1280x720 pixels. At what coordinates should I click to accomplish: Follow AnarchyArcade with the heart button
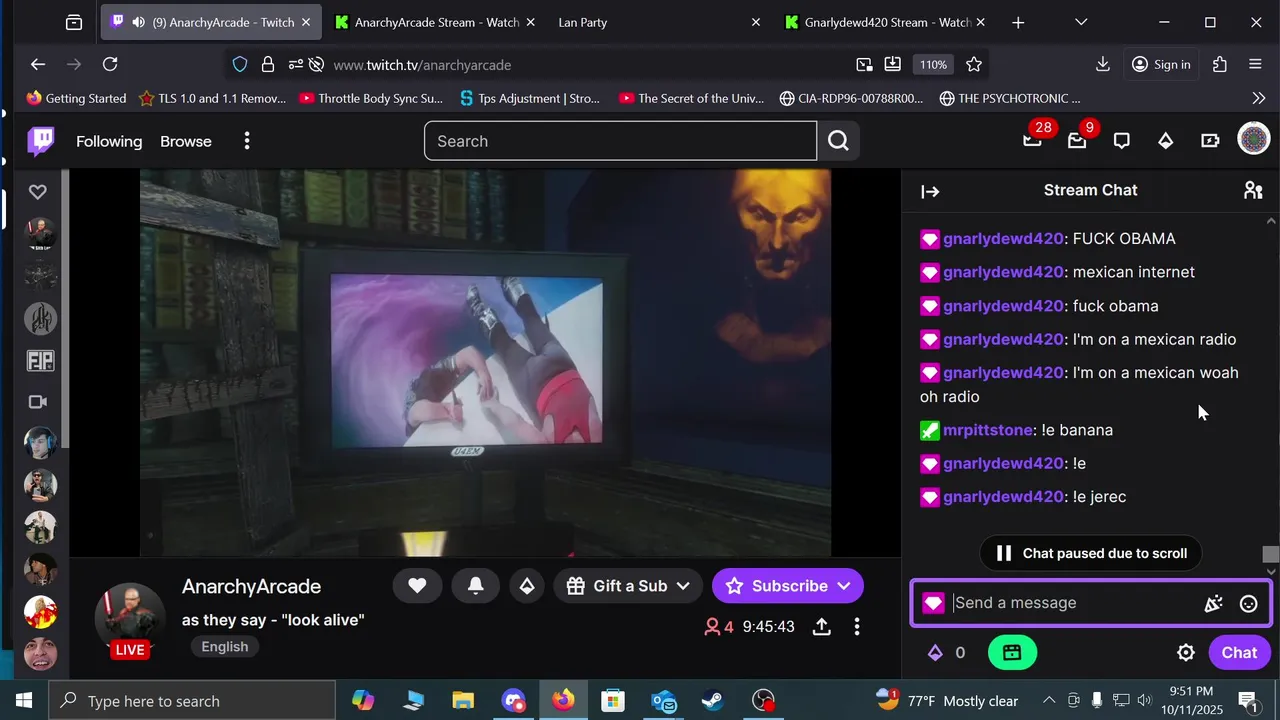(x=417, y=586)
